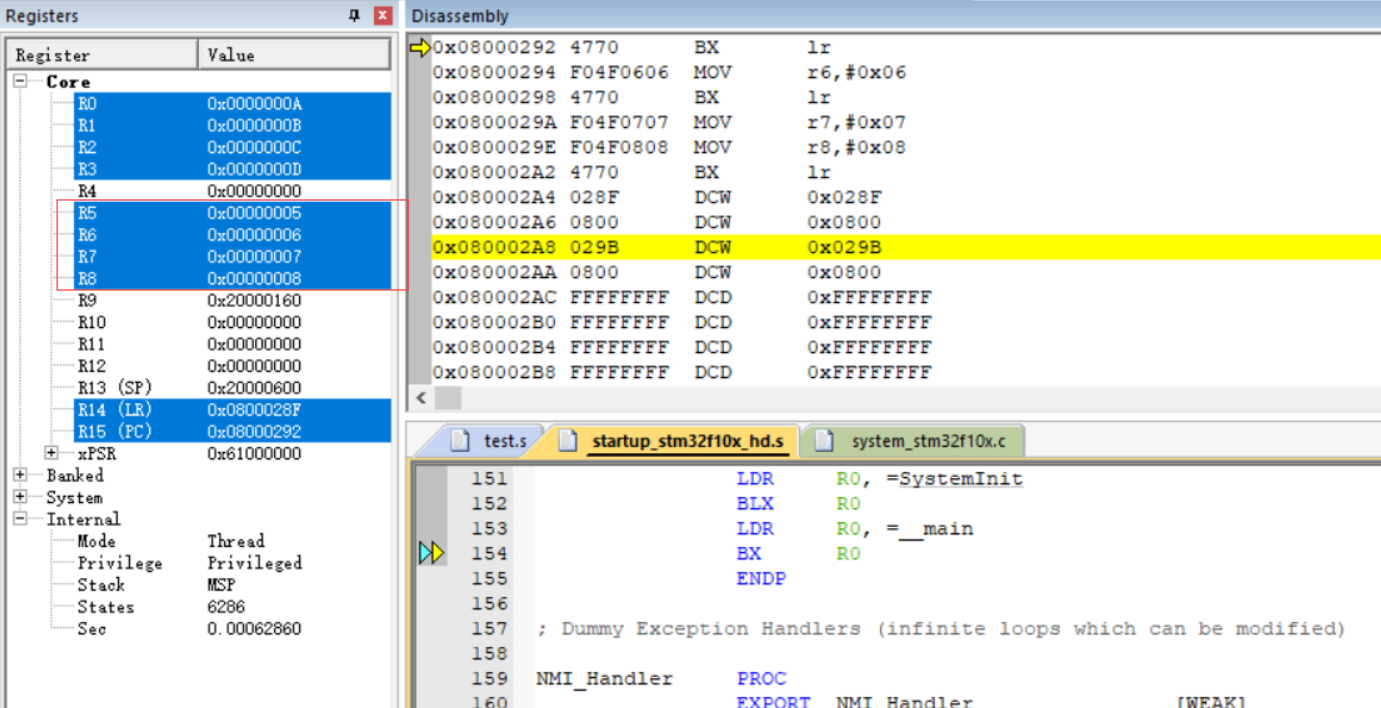Click the LR value 0x0800028F
Screen dimensions: 1381x708
254,410
